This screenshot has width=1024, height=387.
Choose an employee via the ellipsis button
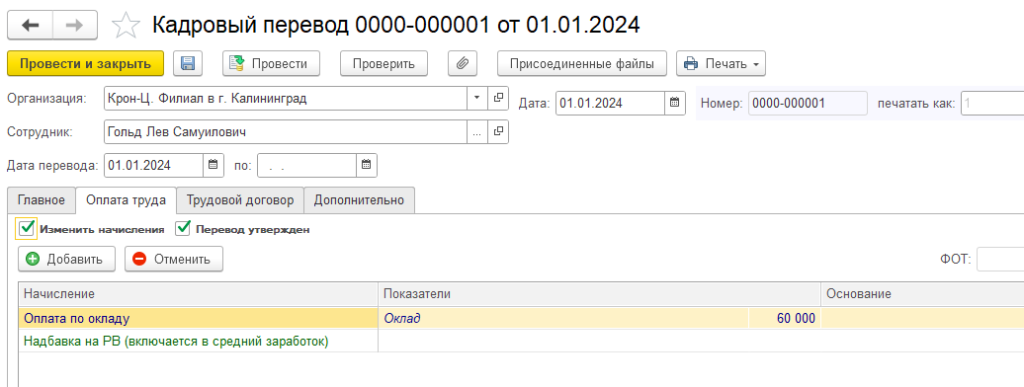(477, 131)
